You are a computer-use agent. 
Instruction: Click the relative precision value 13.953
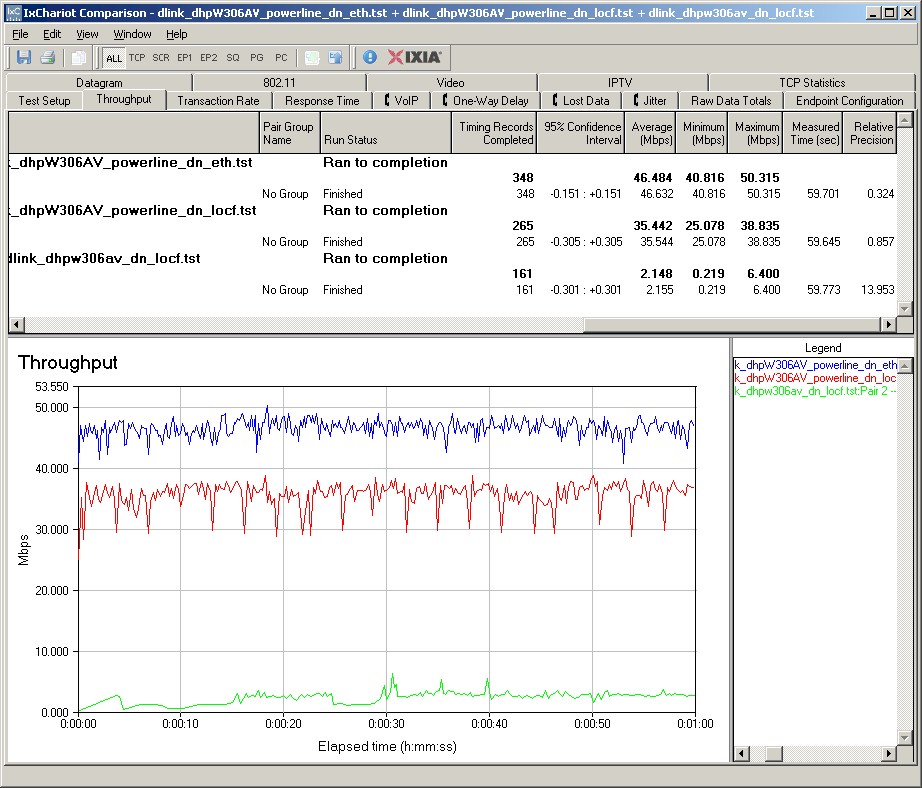pyautogui.click(x=877, y=290)
